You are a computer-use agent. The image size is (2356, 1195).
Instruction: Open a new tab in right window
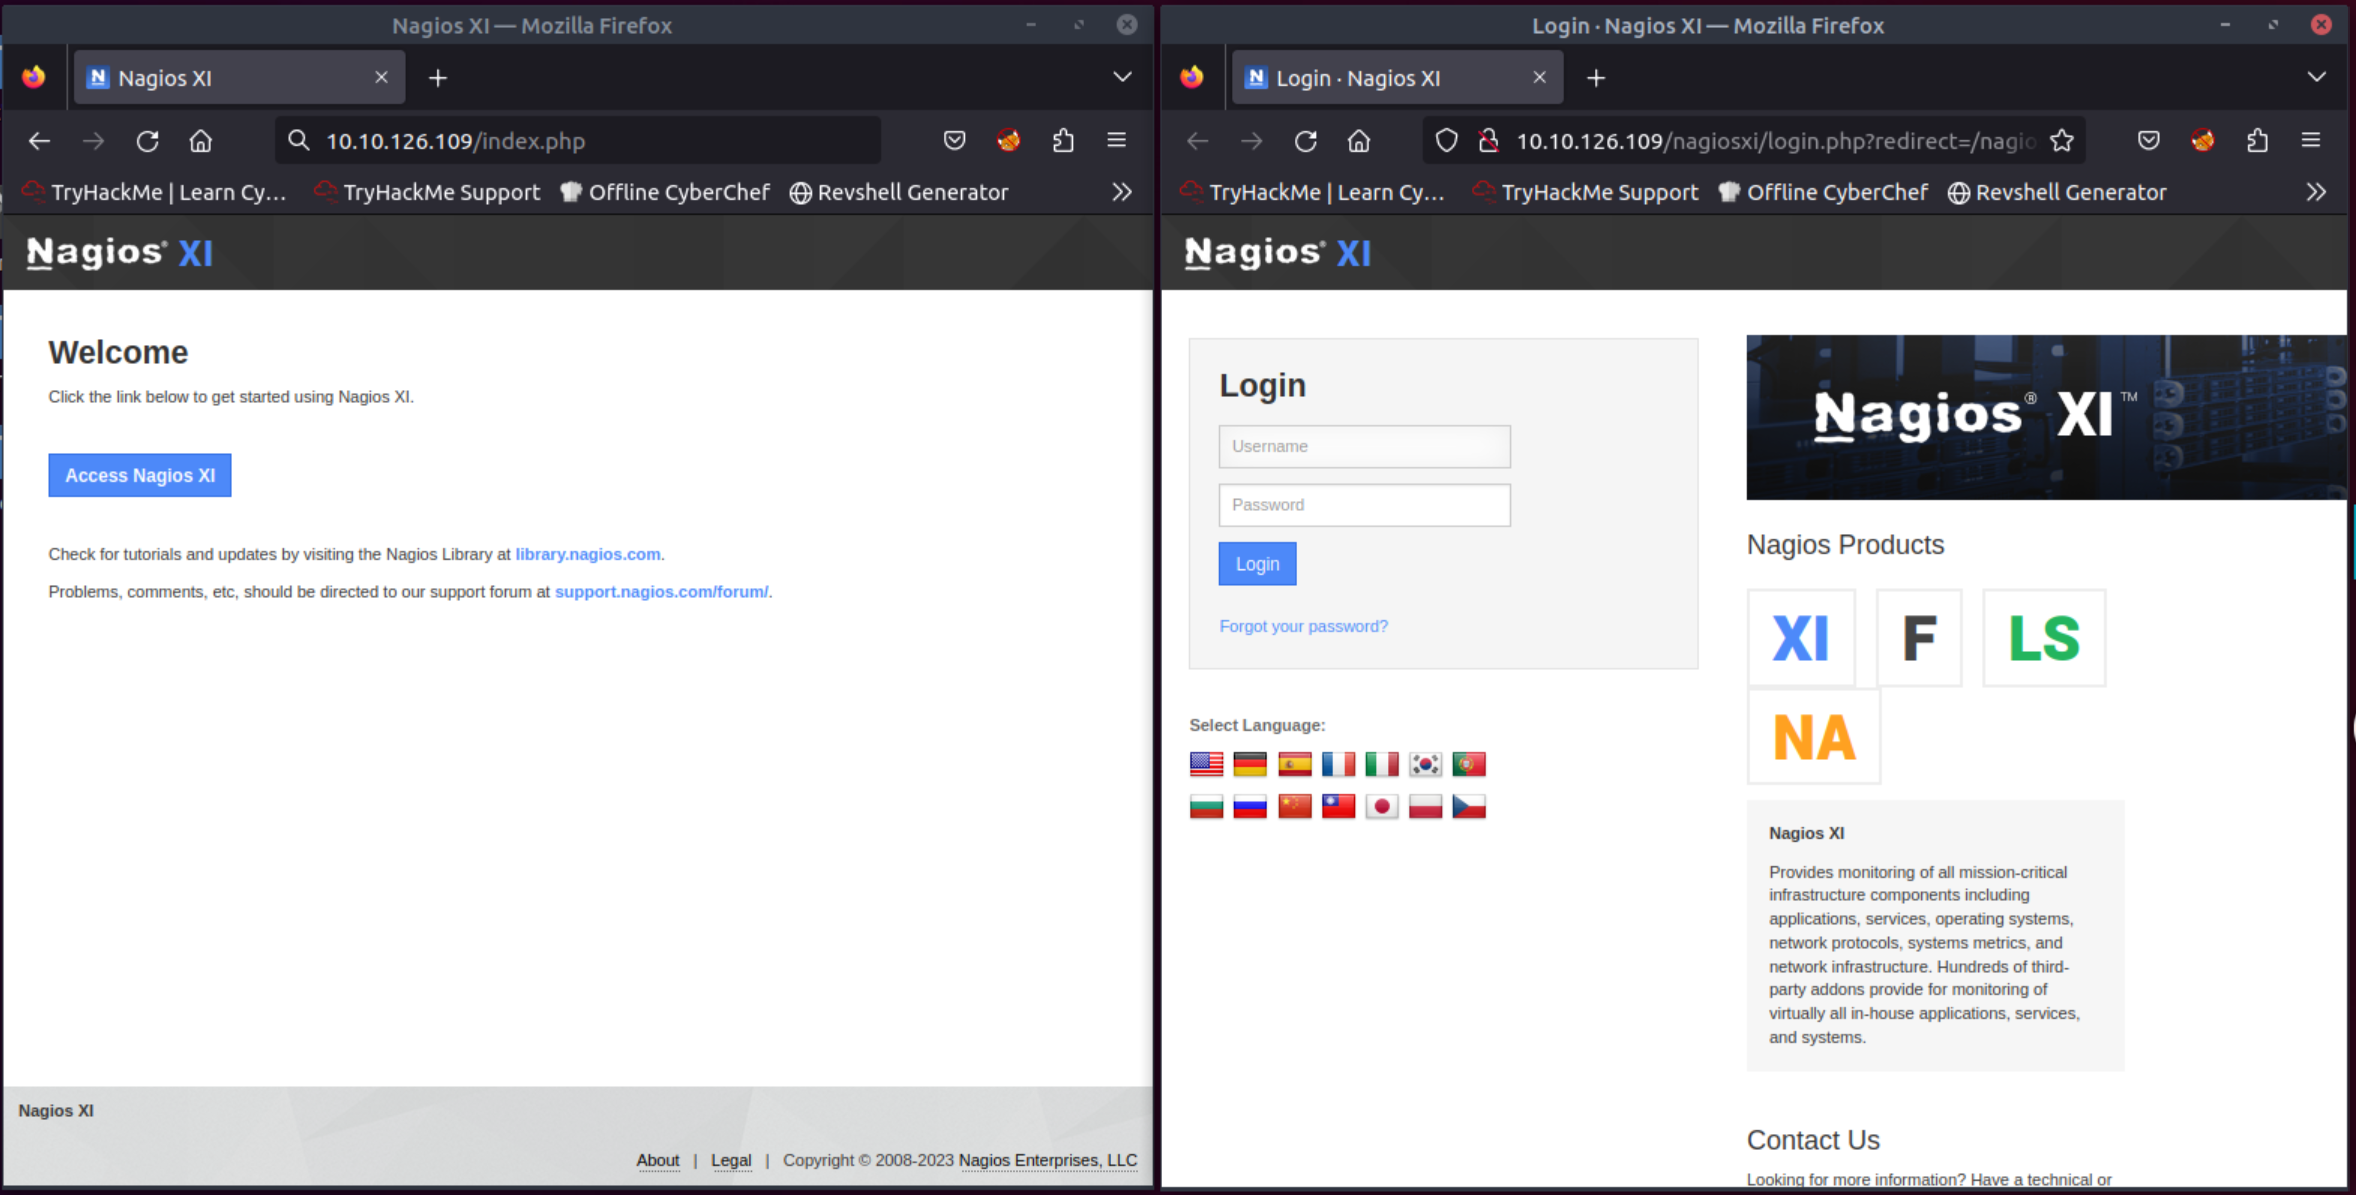coord(1596,78)
